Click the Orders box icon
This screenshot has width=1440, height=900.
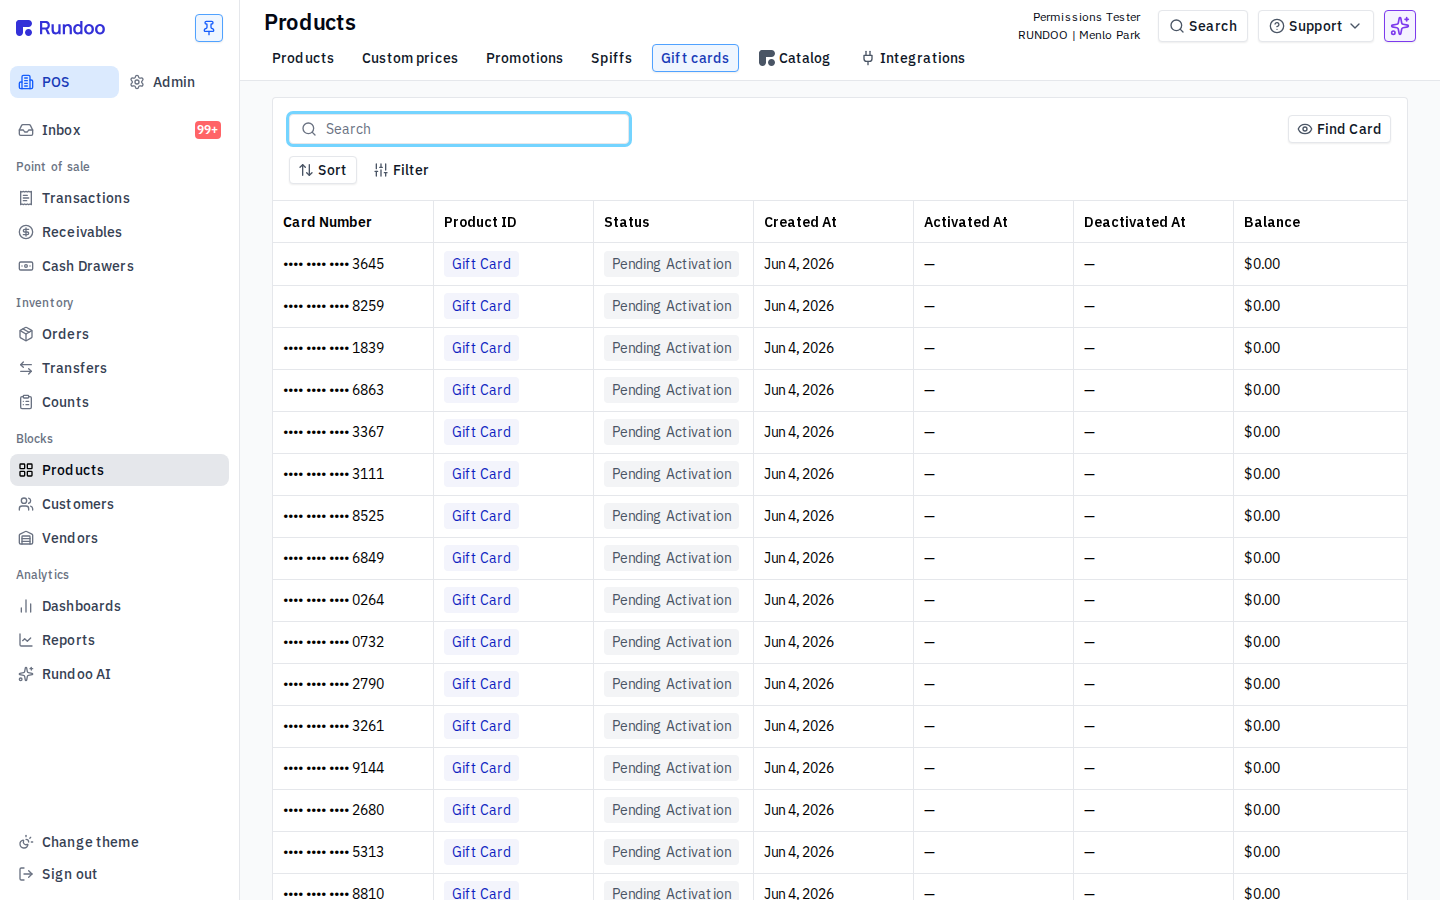[26, 334]
